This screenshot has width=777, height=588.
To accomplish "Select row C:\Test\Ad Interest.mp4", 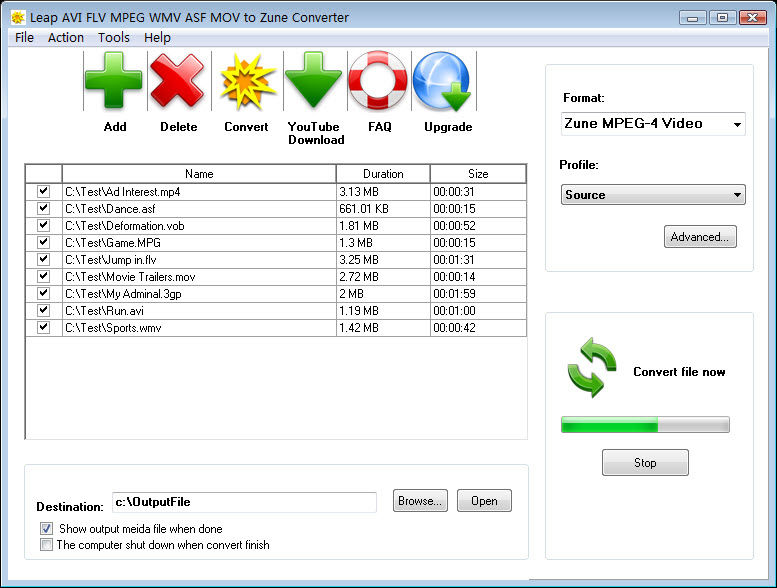I will [276, 192].
